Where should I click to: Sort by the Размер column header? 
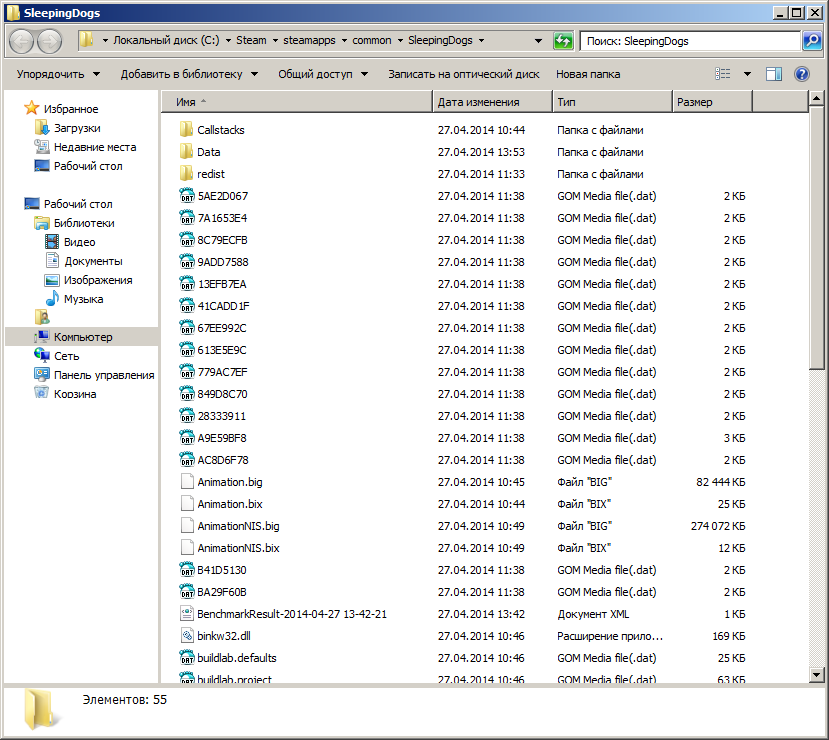click(712, 101)
